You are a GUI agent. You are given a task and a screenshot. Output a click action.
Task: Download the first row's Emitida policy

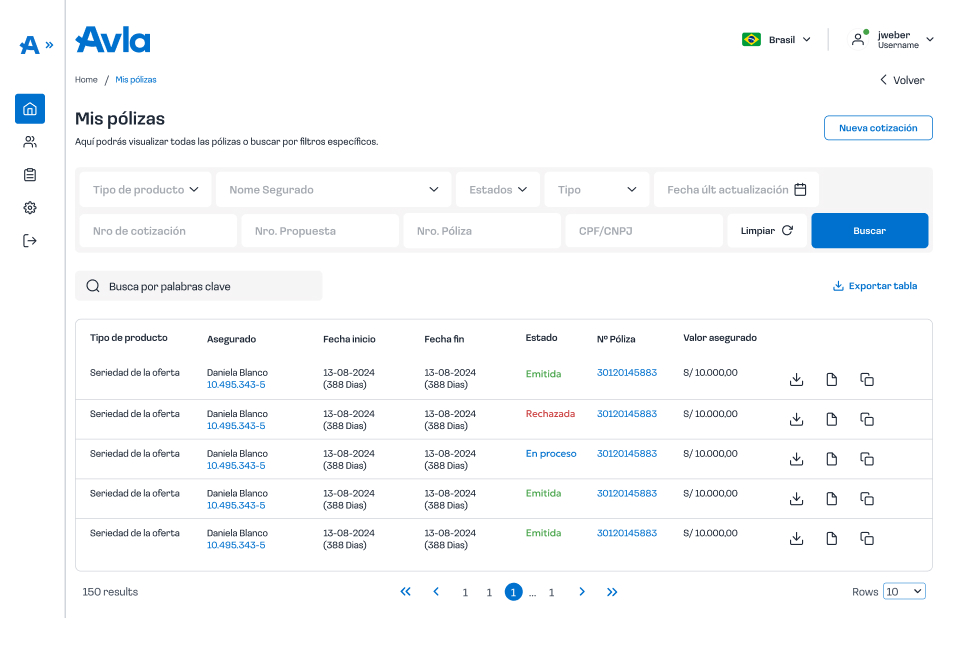click(x=796, y=380)
